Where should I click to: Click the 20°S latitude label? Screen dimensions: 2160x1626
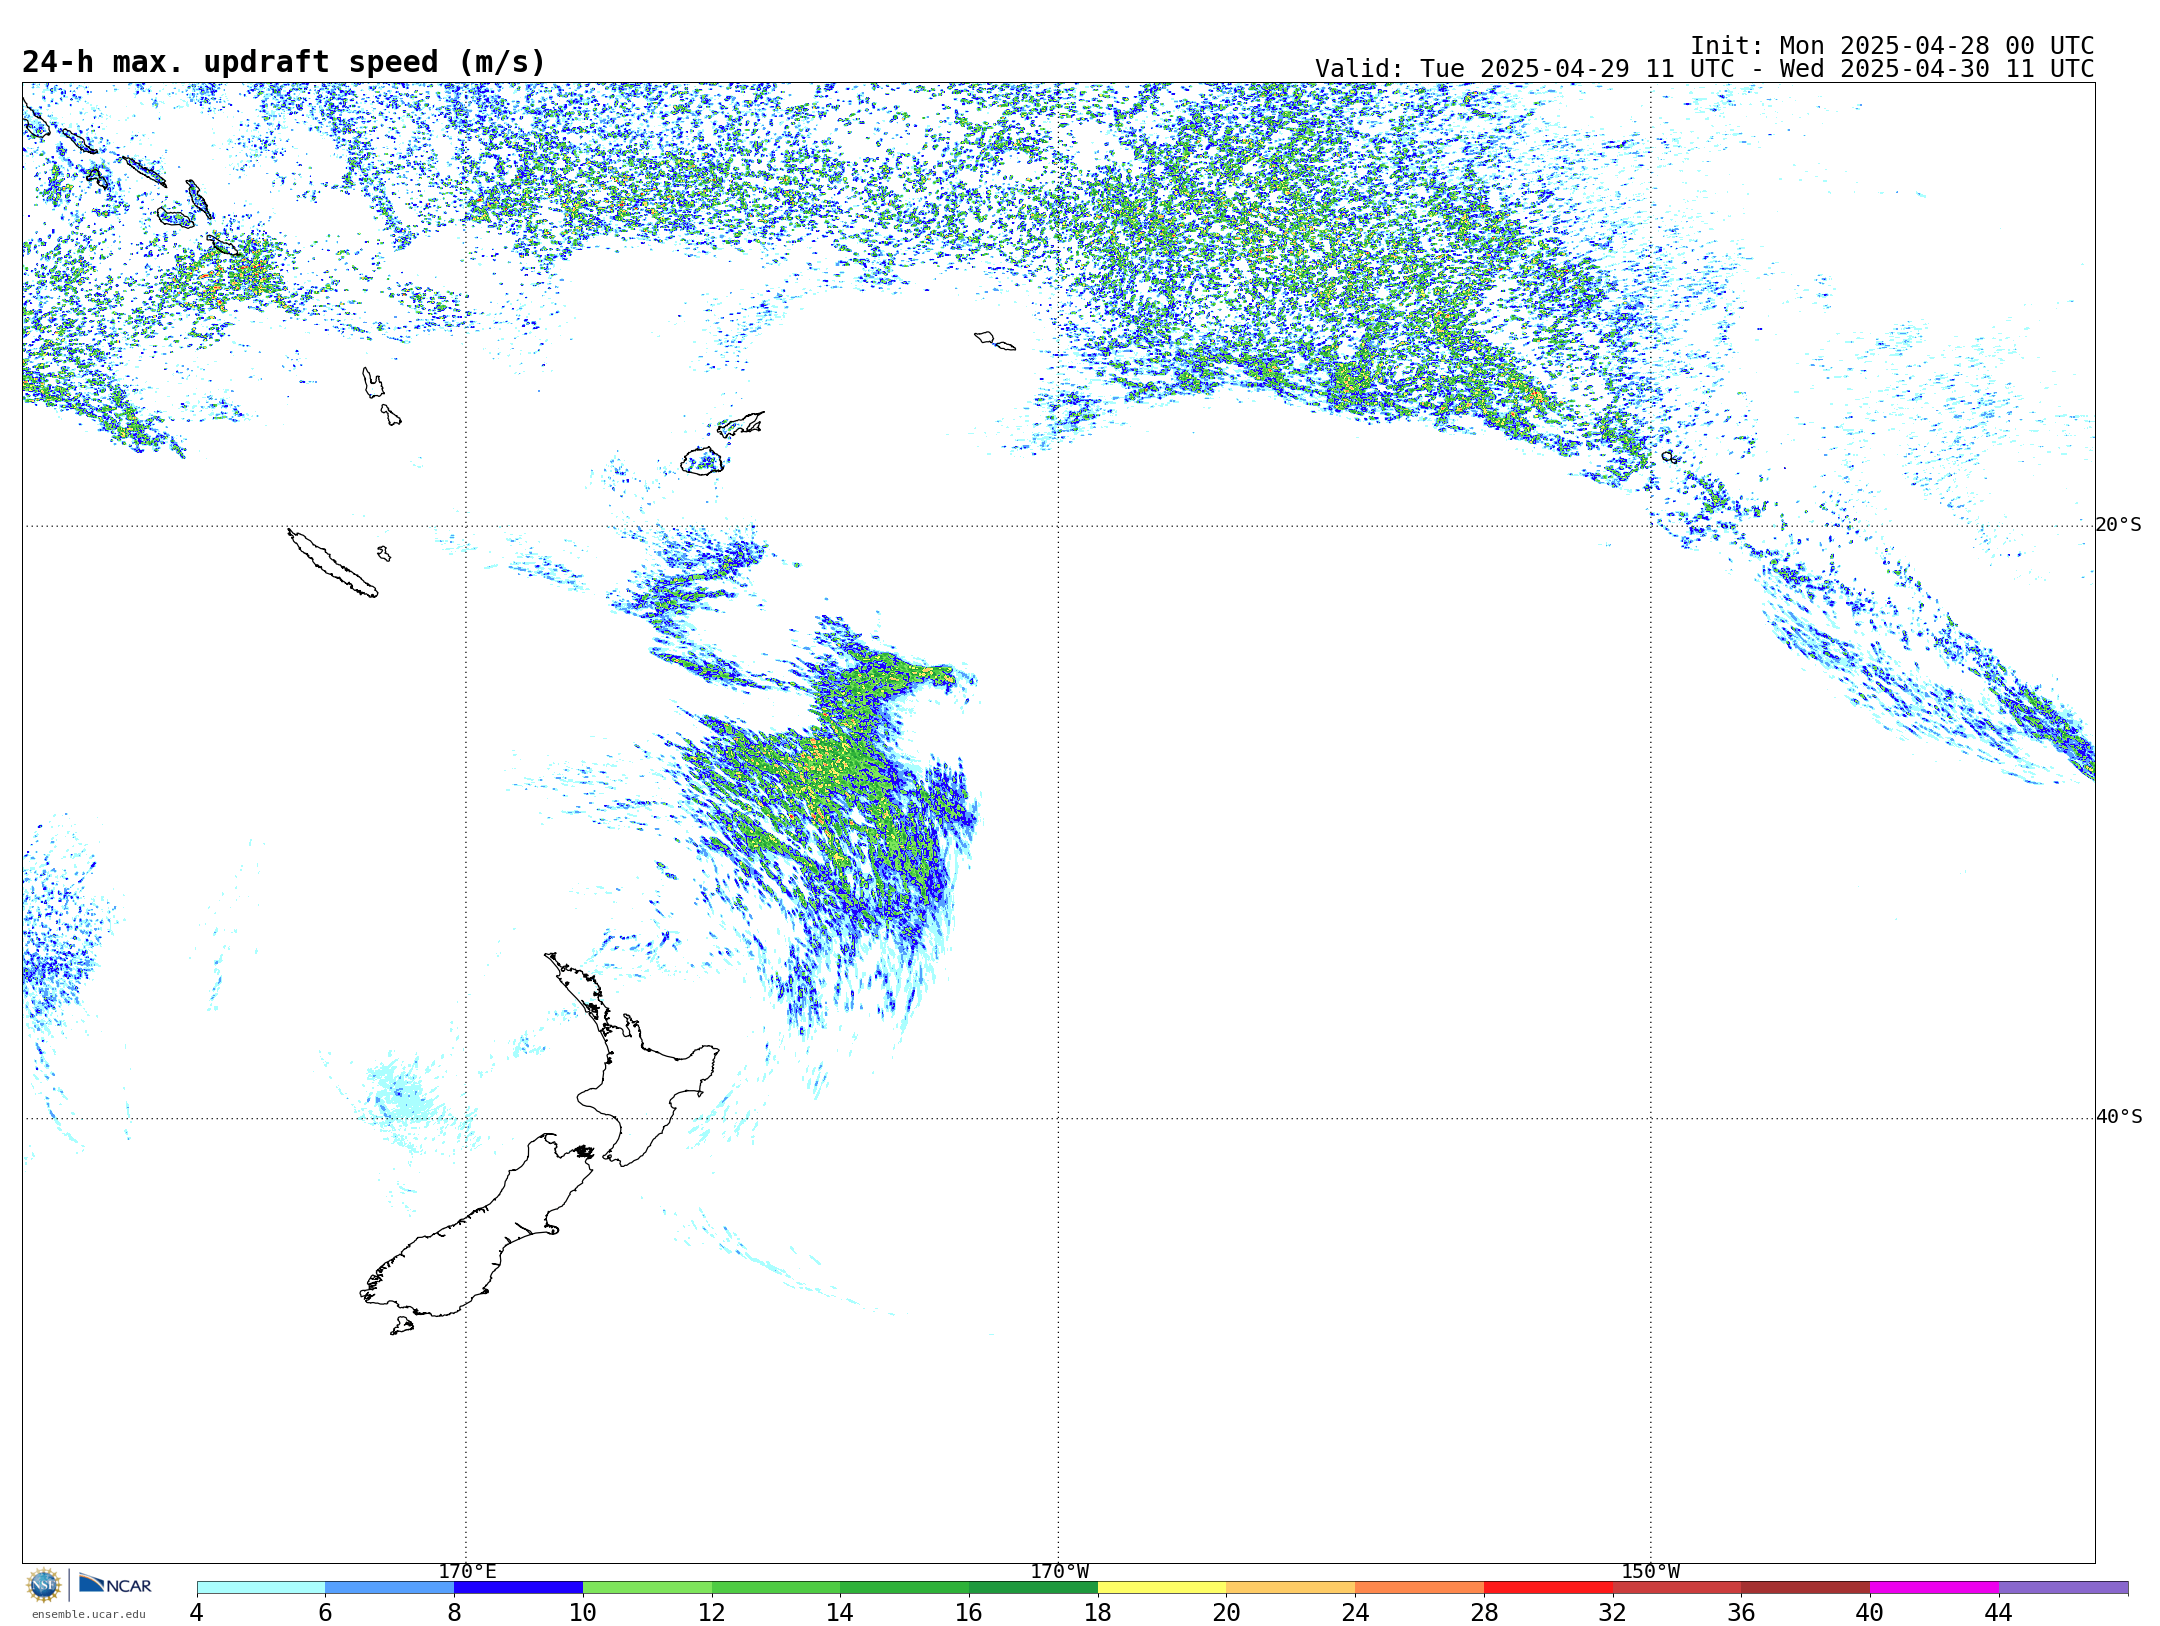pyautogui.click(x=2118, y=524)
